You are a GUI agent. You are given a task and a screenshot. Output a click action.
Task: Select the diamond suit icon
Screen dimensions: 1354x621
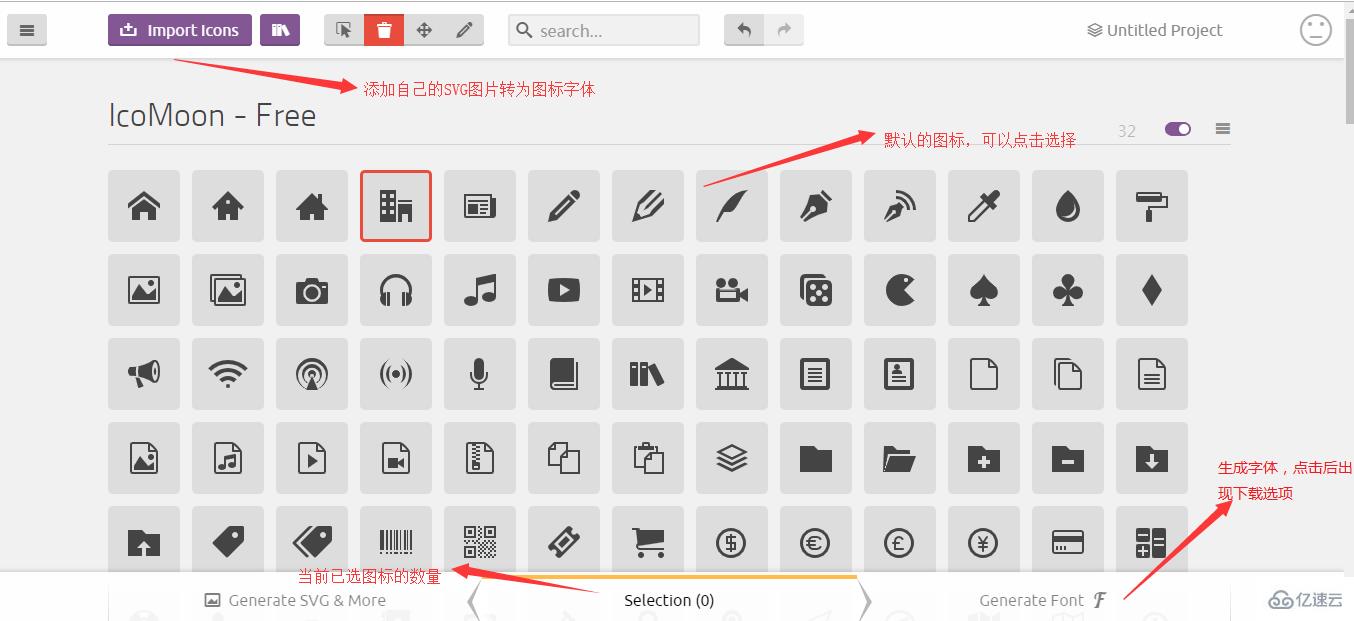1152,290
